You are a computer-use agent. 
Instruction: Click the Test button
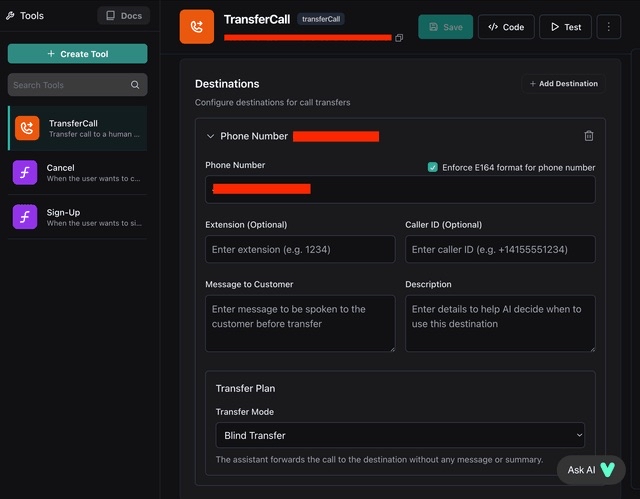pos(565,27)
